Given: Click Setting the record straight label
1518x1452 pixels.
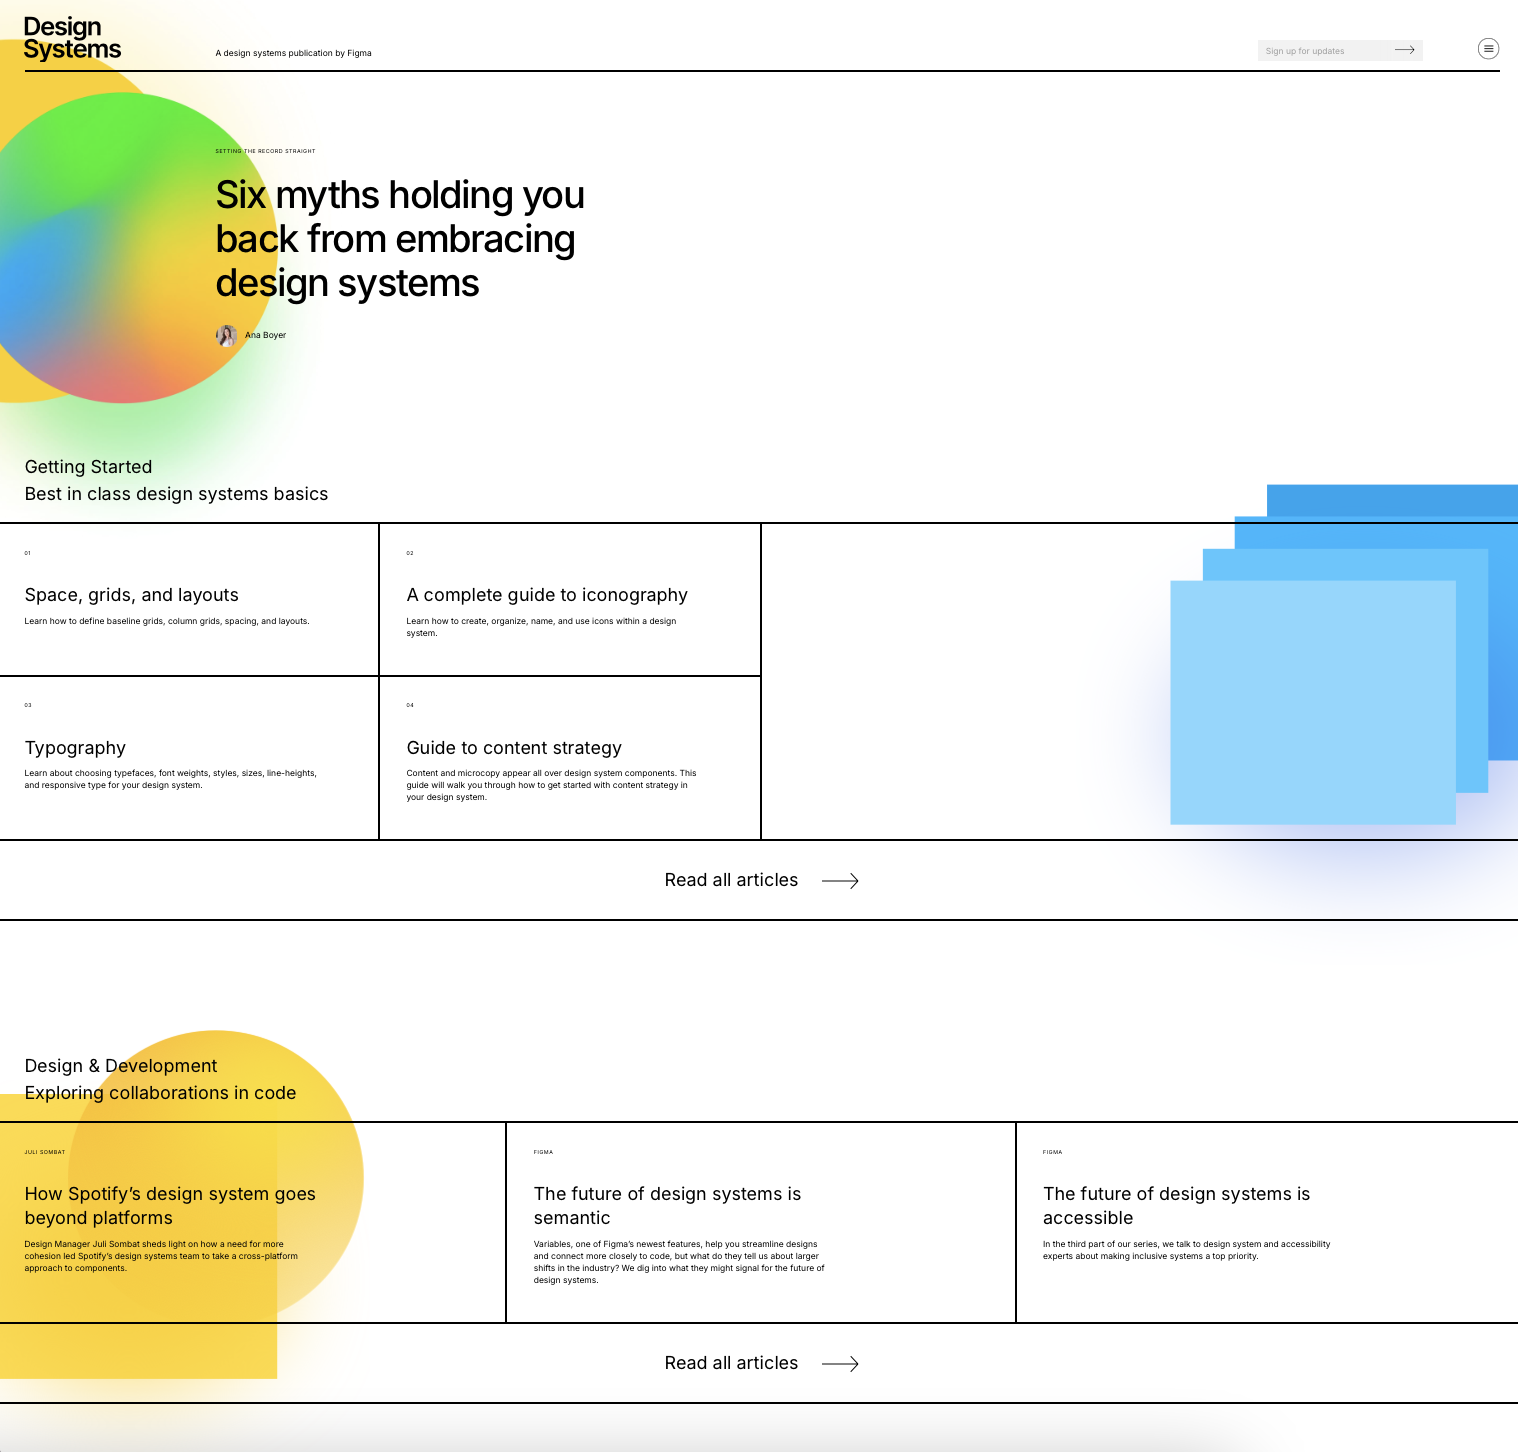Looking at the screenshot, I should (x=265, y=151).
